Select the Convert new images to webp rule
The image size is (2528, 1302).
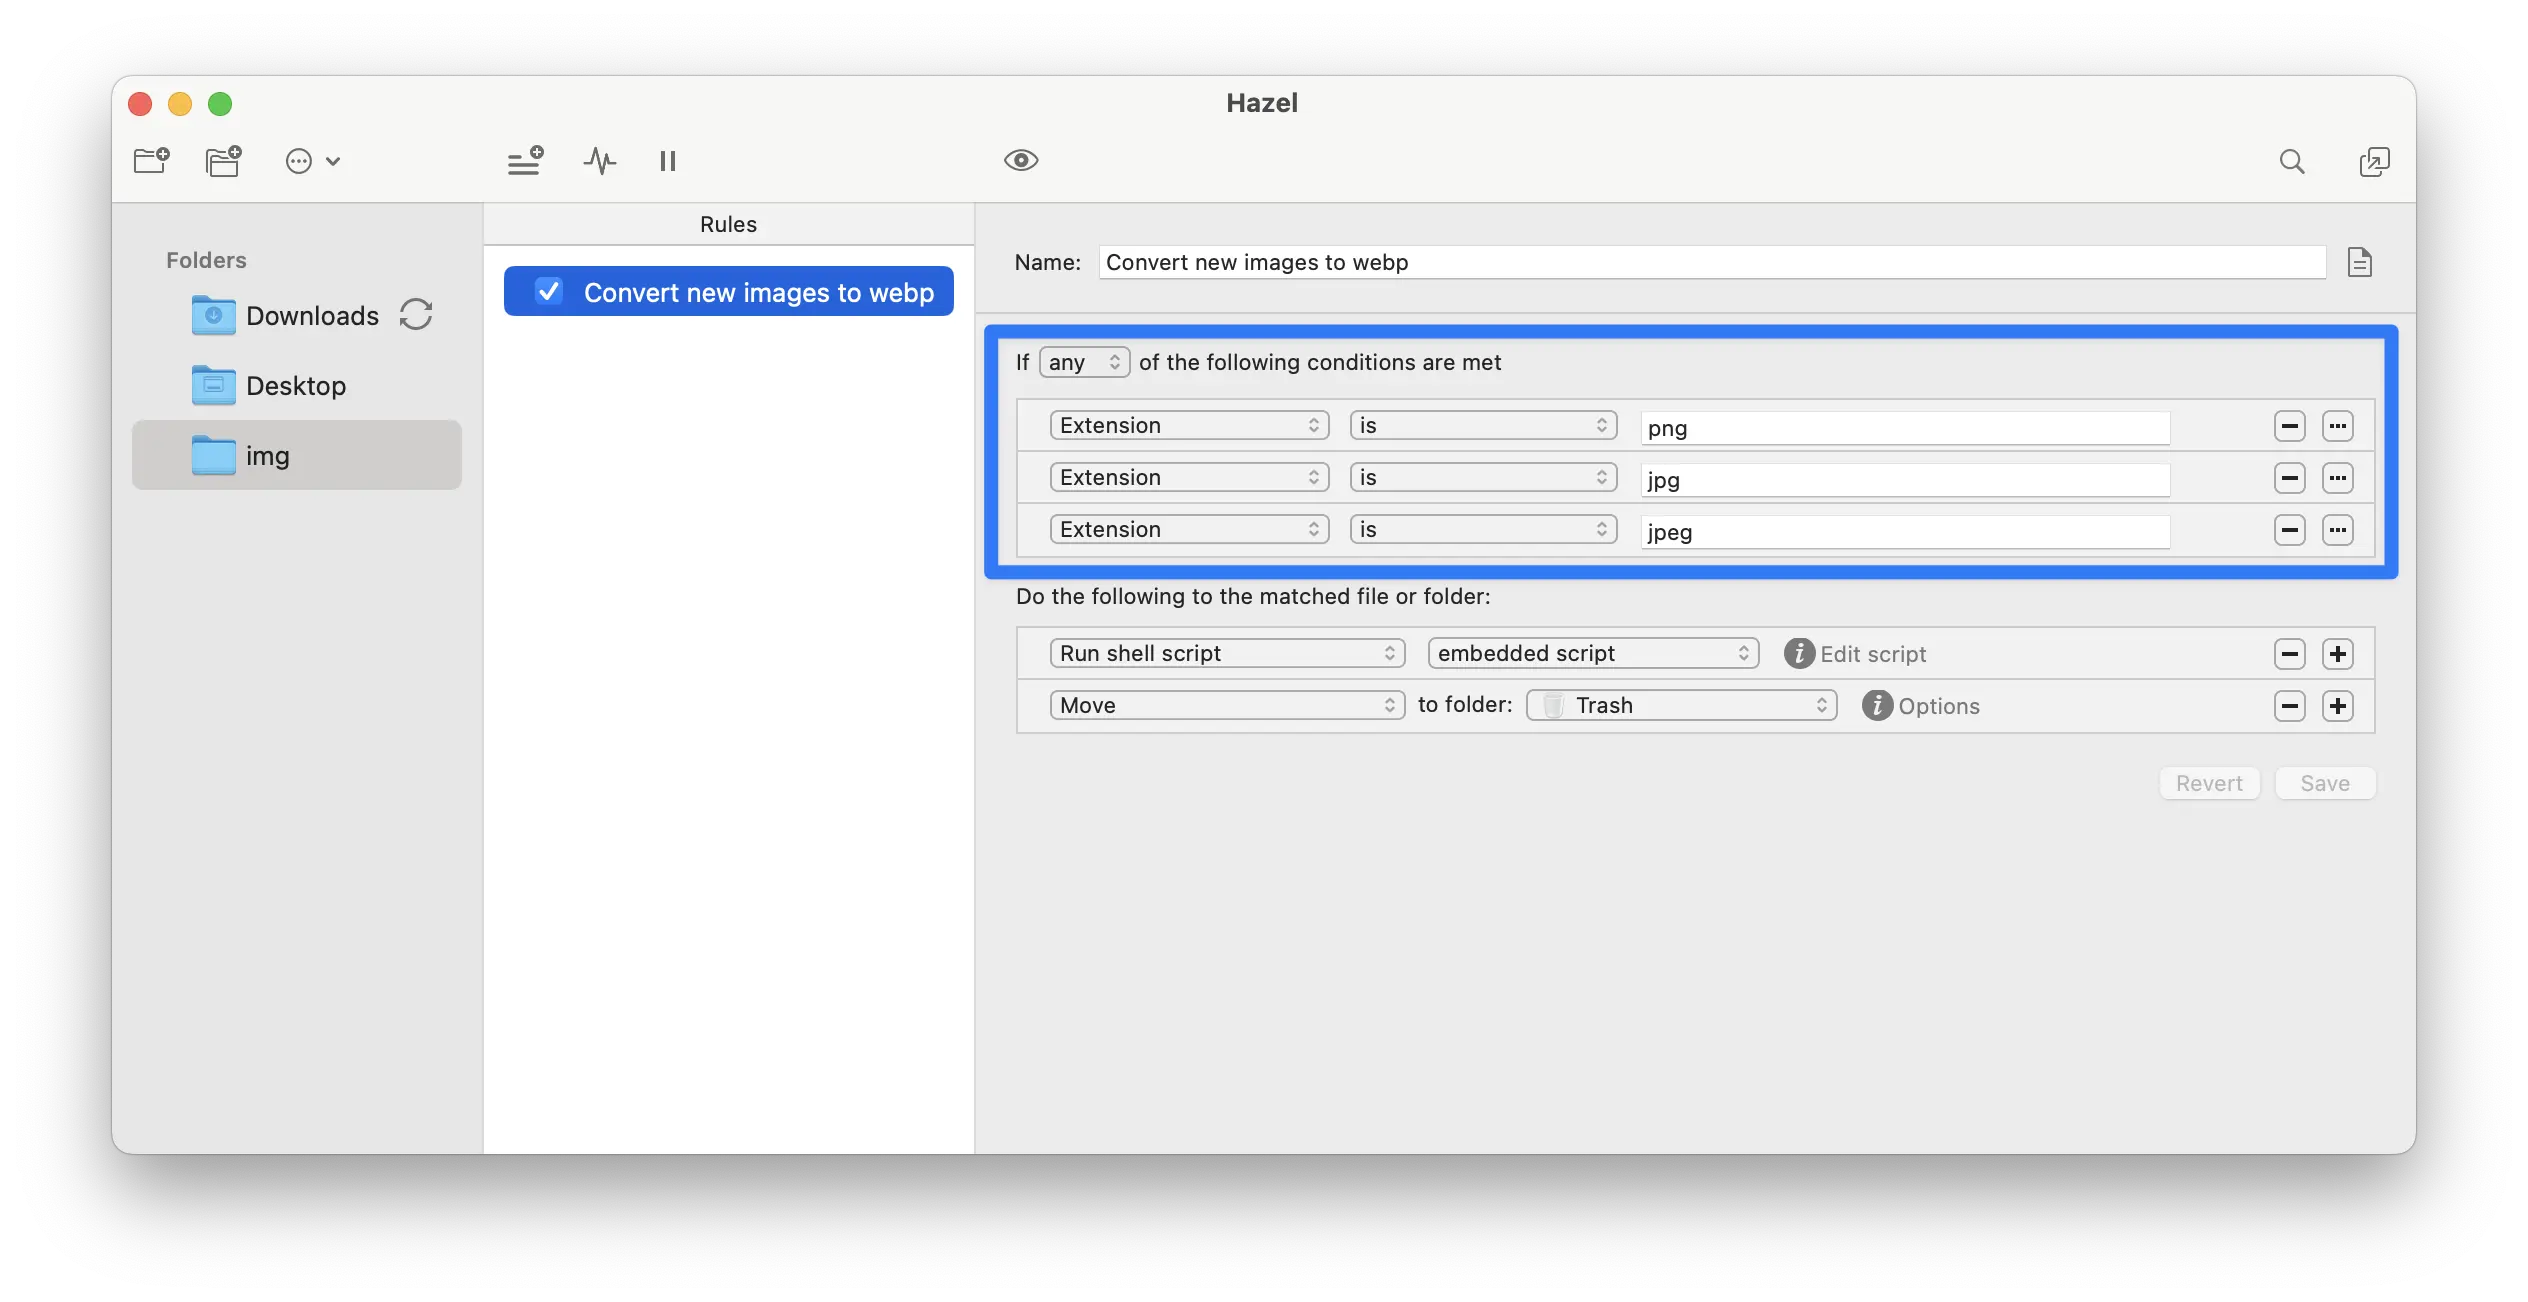click(728, 291)
